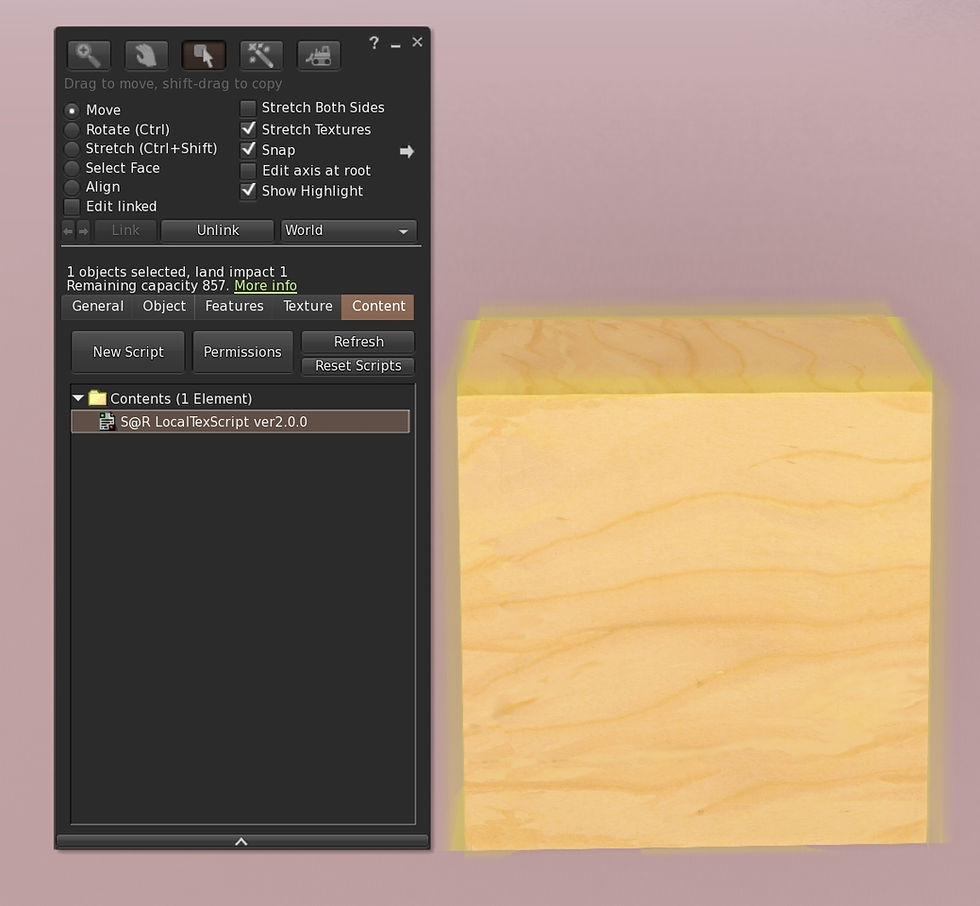Click the script icon of S@R LocalTexScript
The width and height of the screenshot is (980, 906).
(x=107, y=422)
